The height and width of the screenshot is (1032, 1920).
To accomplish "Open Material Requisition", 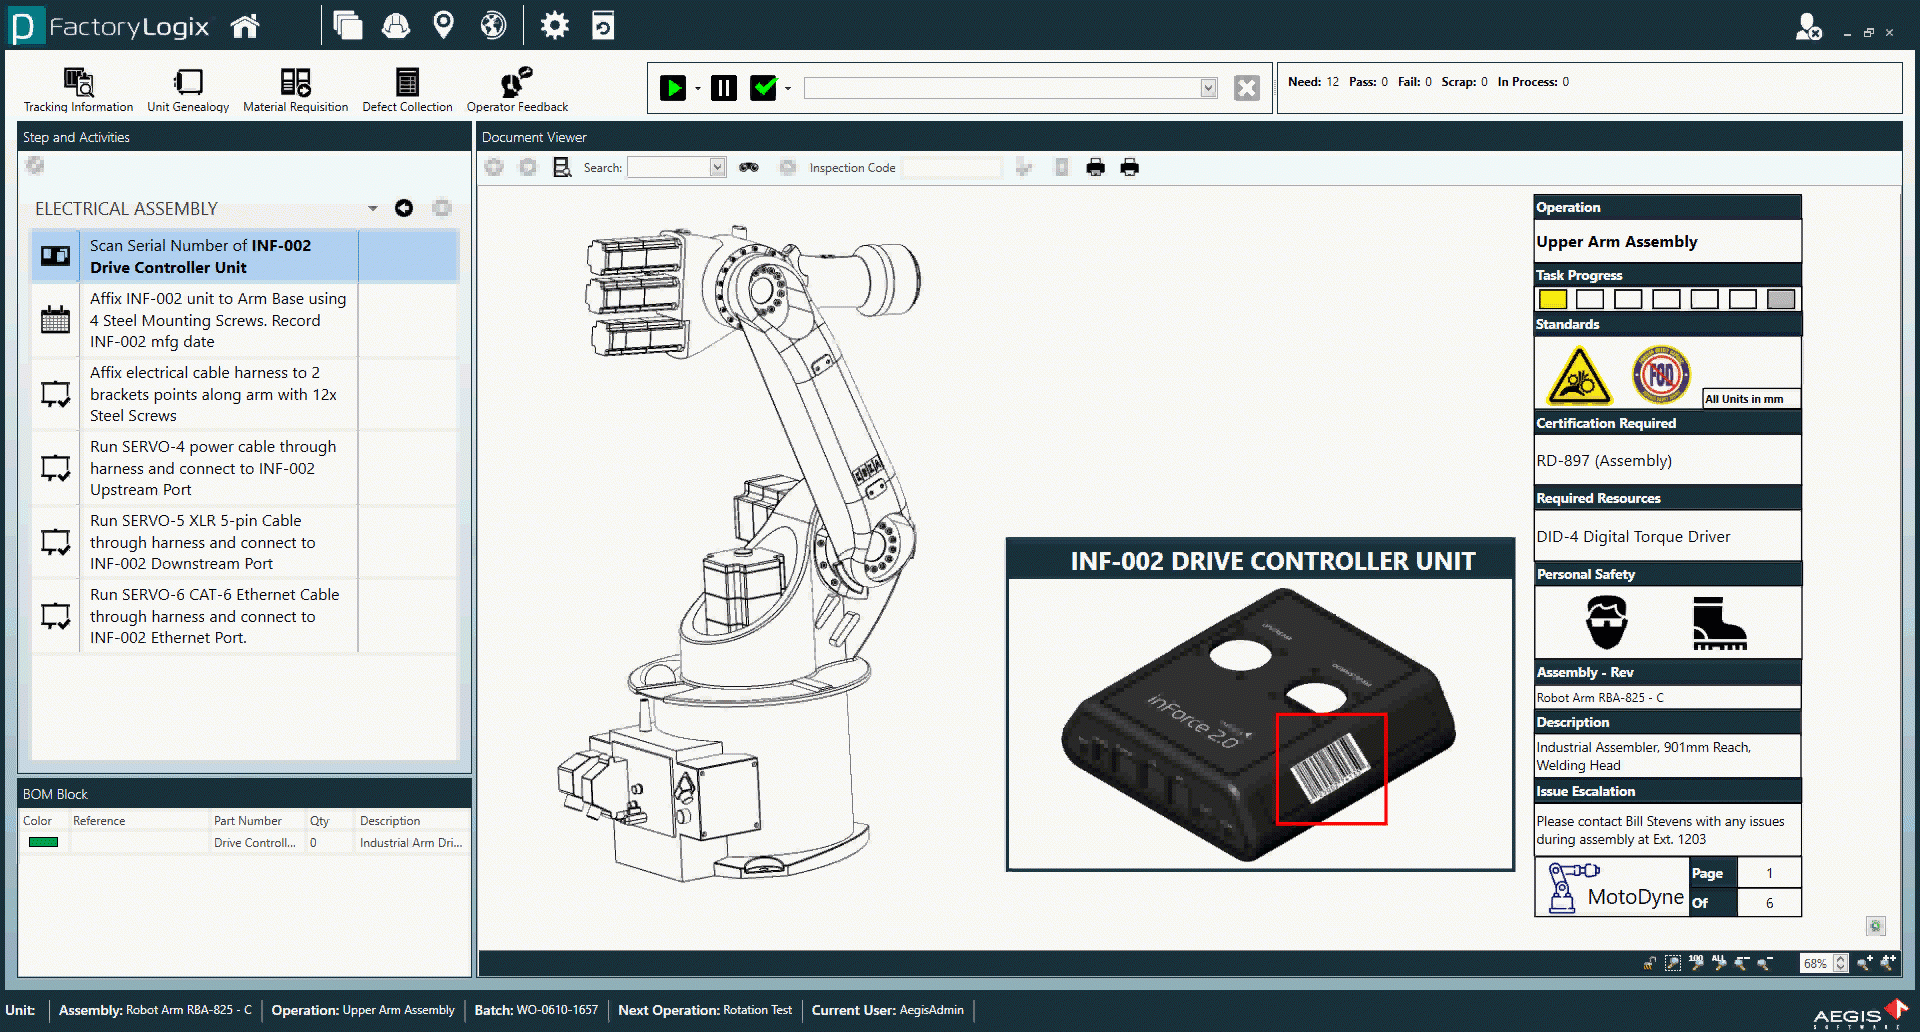I will tap(295, 90).
